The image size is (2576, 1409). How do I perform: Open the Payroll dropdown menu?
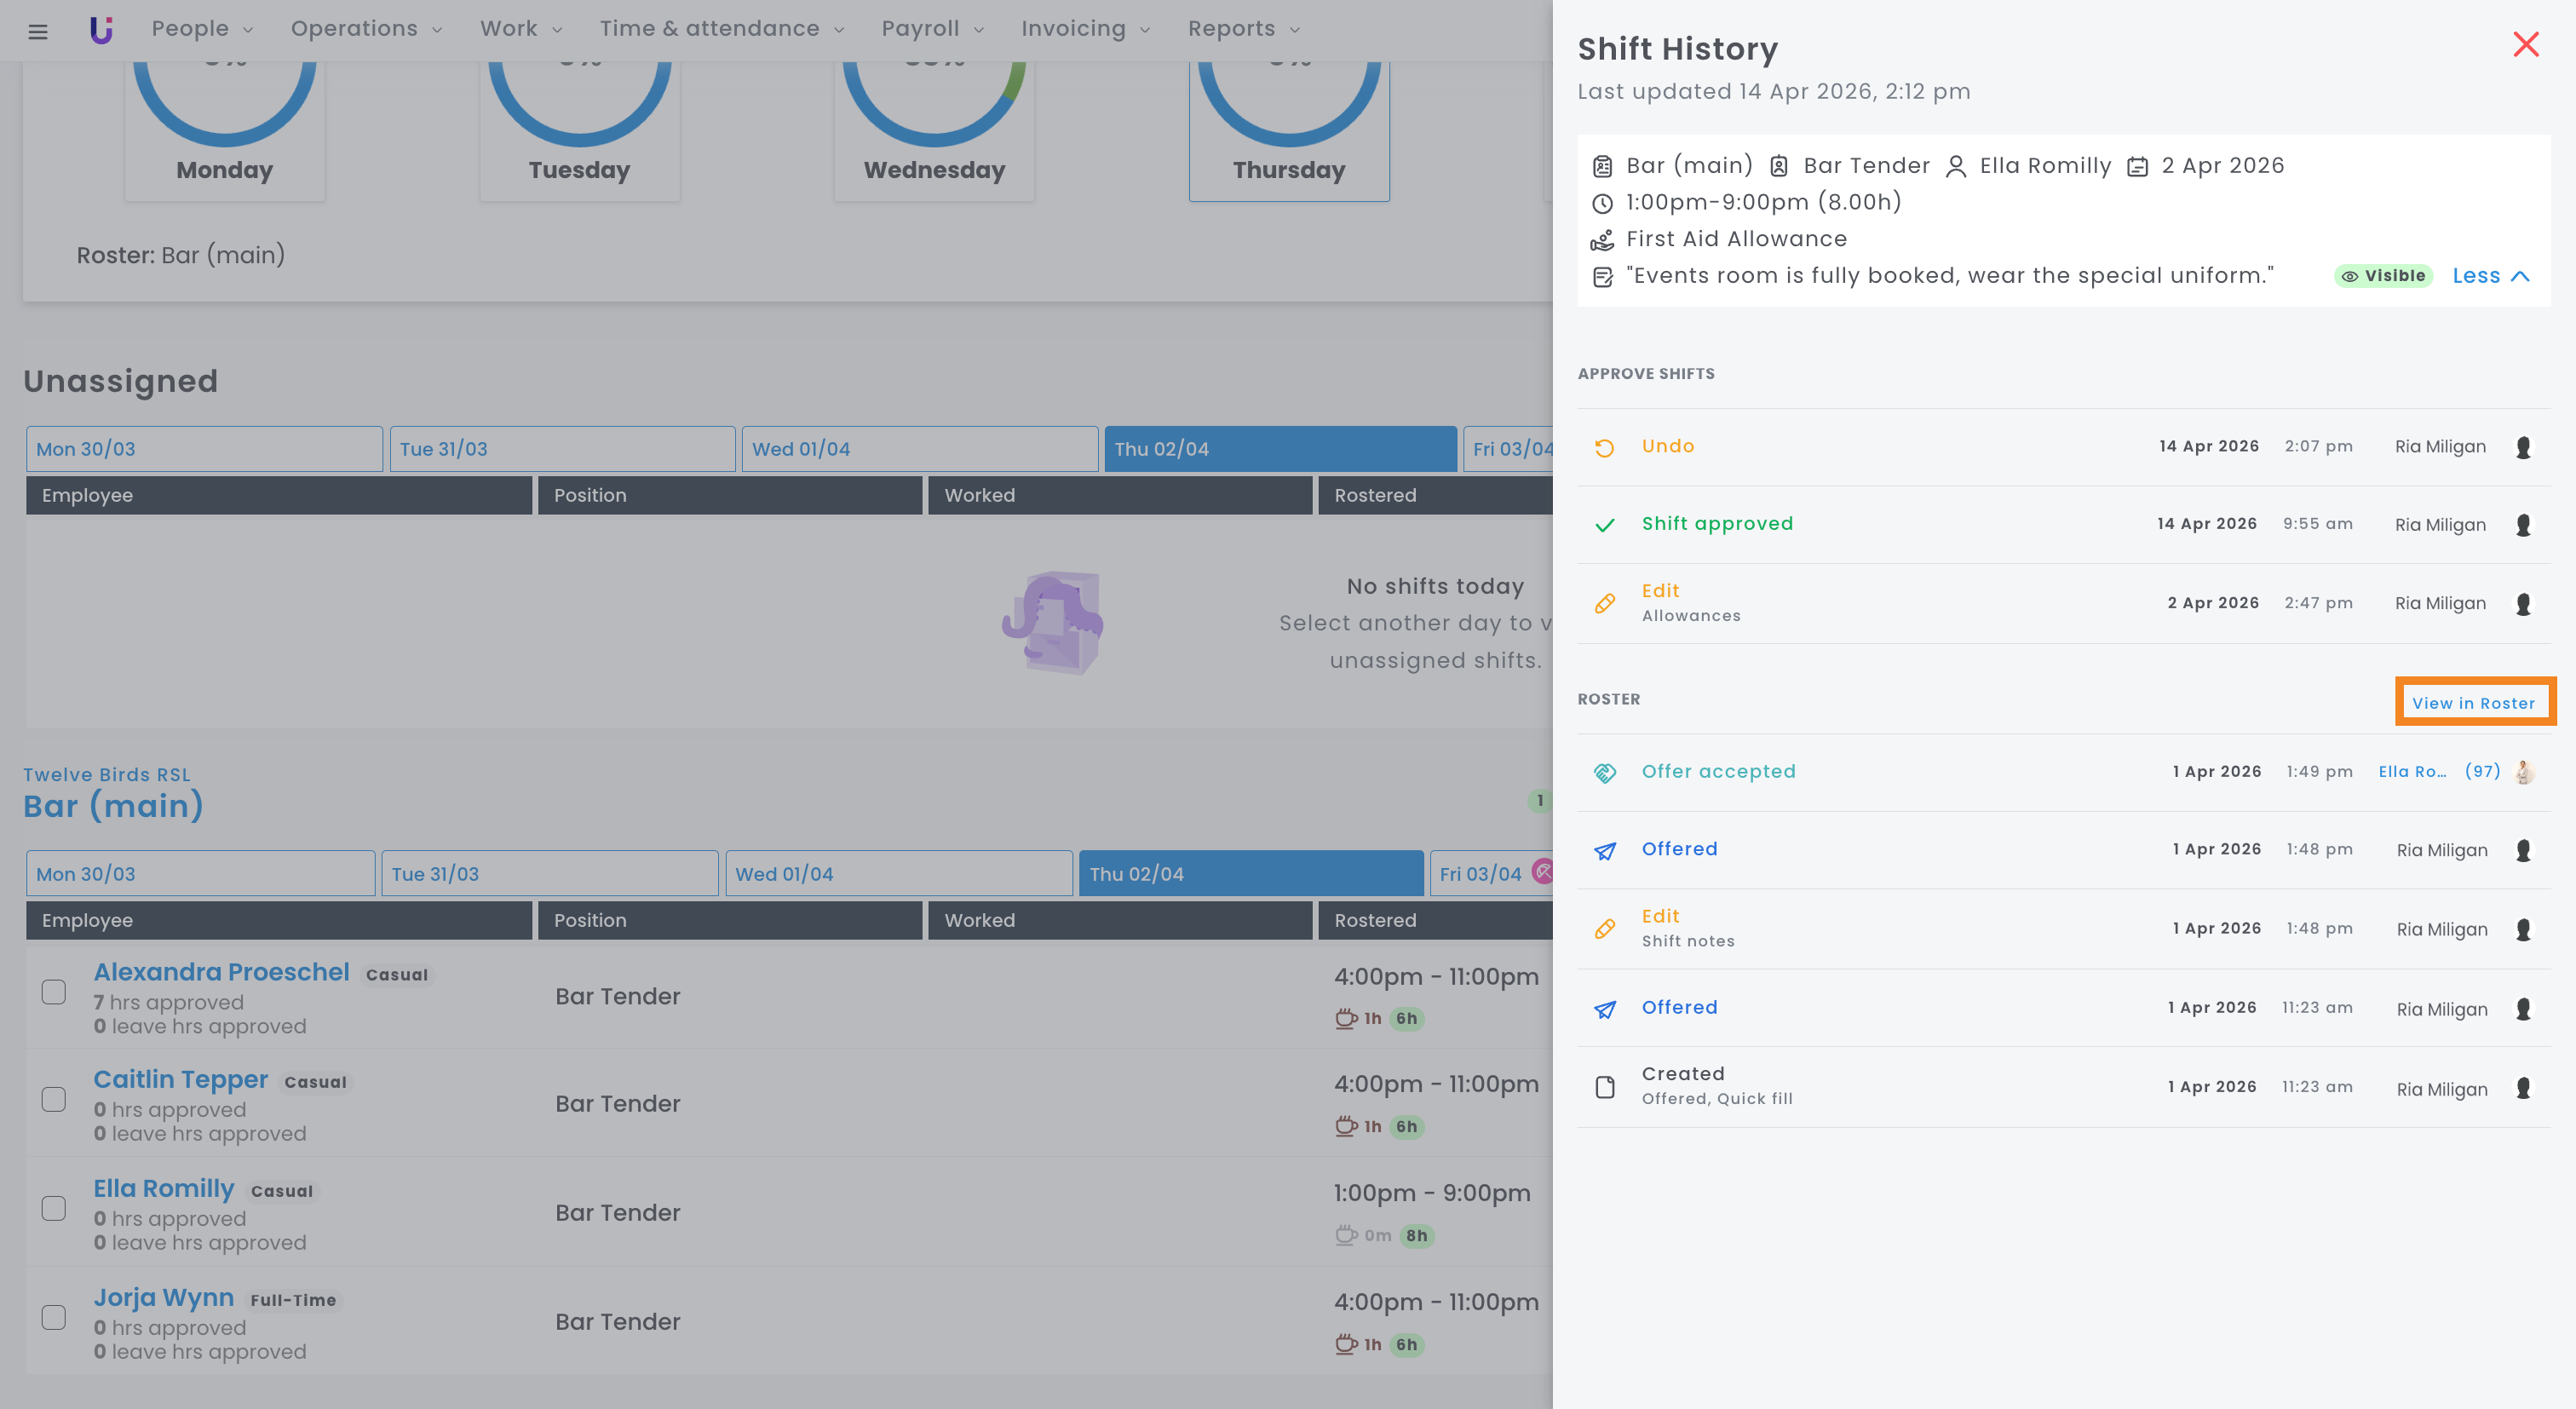pyautogui.click(x=932, y=29)
